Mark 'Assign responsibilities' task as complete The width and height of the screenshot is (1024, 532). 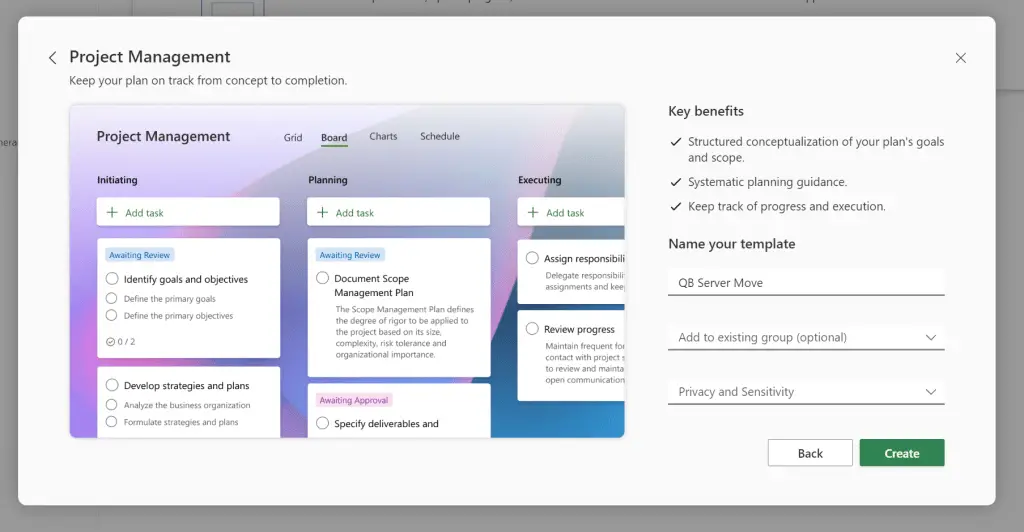coord(532,258)
